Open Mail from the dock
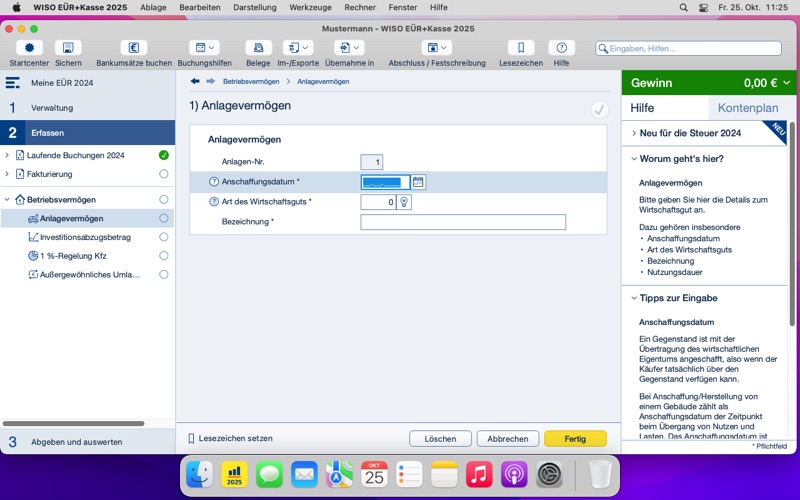 304,474
